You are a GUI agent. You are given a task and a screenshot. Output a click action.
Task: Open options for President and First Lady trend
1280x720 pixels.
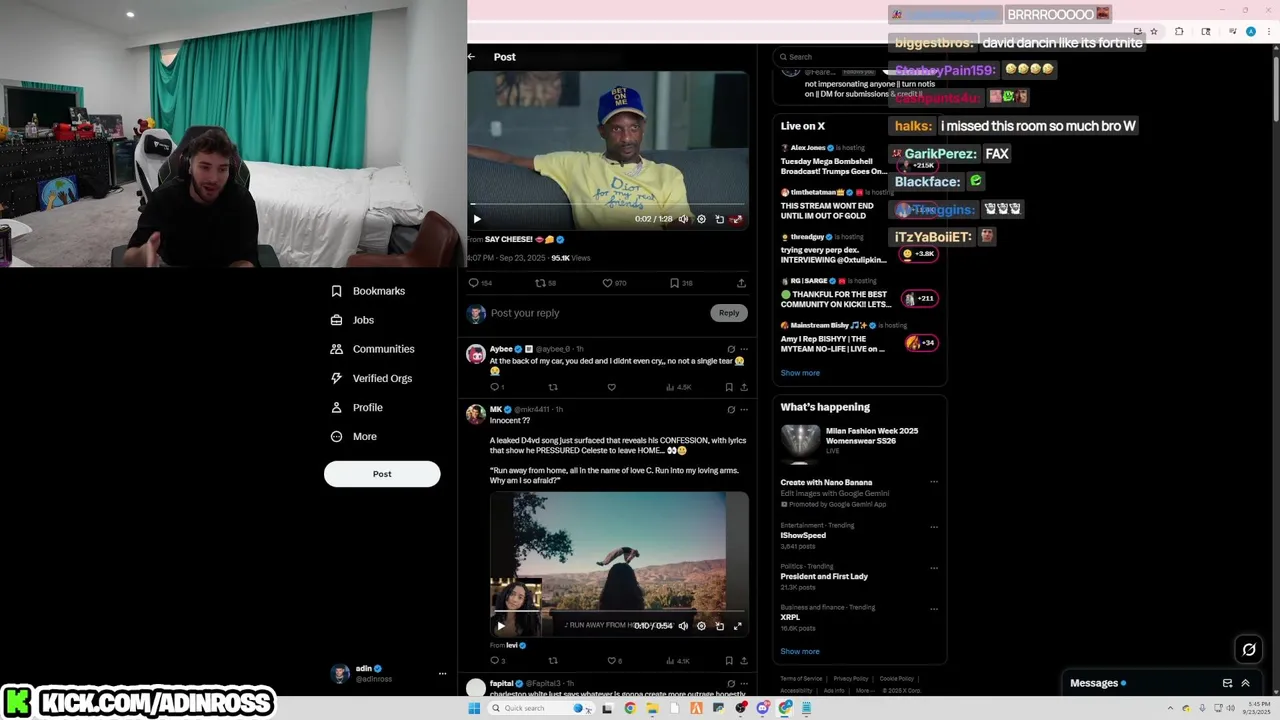pyautogui.click(x=934, y=568)
